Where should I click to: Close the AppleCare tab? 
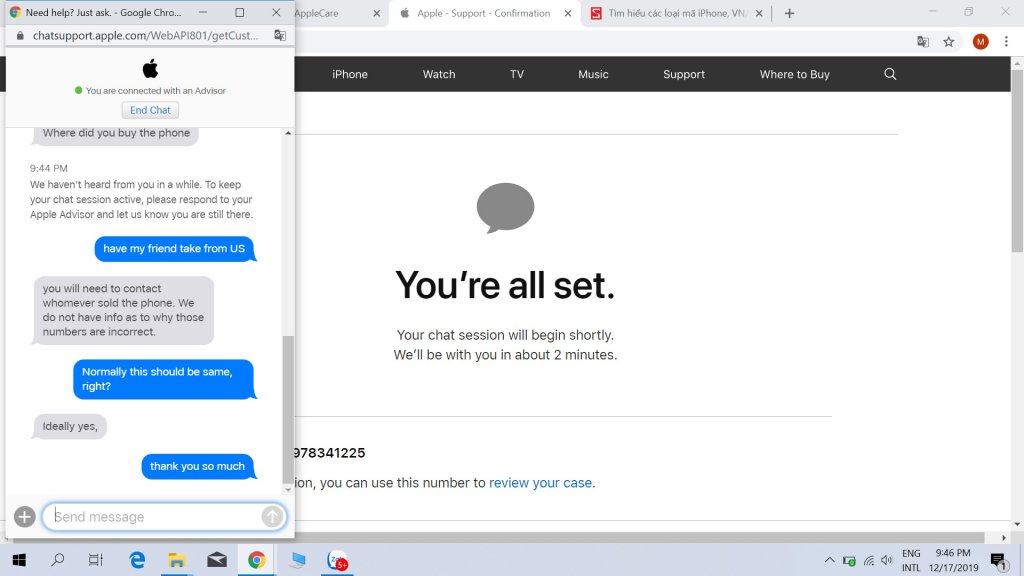coord(377,13)
